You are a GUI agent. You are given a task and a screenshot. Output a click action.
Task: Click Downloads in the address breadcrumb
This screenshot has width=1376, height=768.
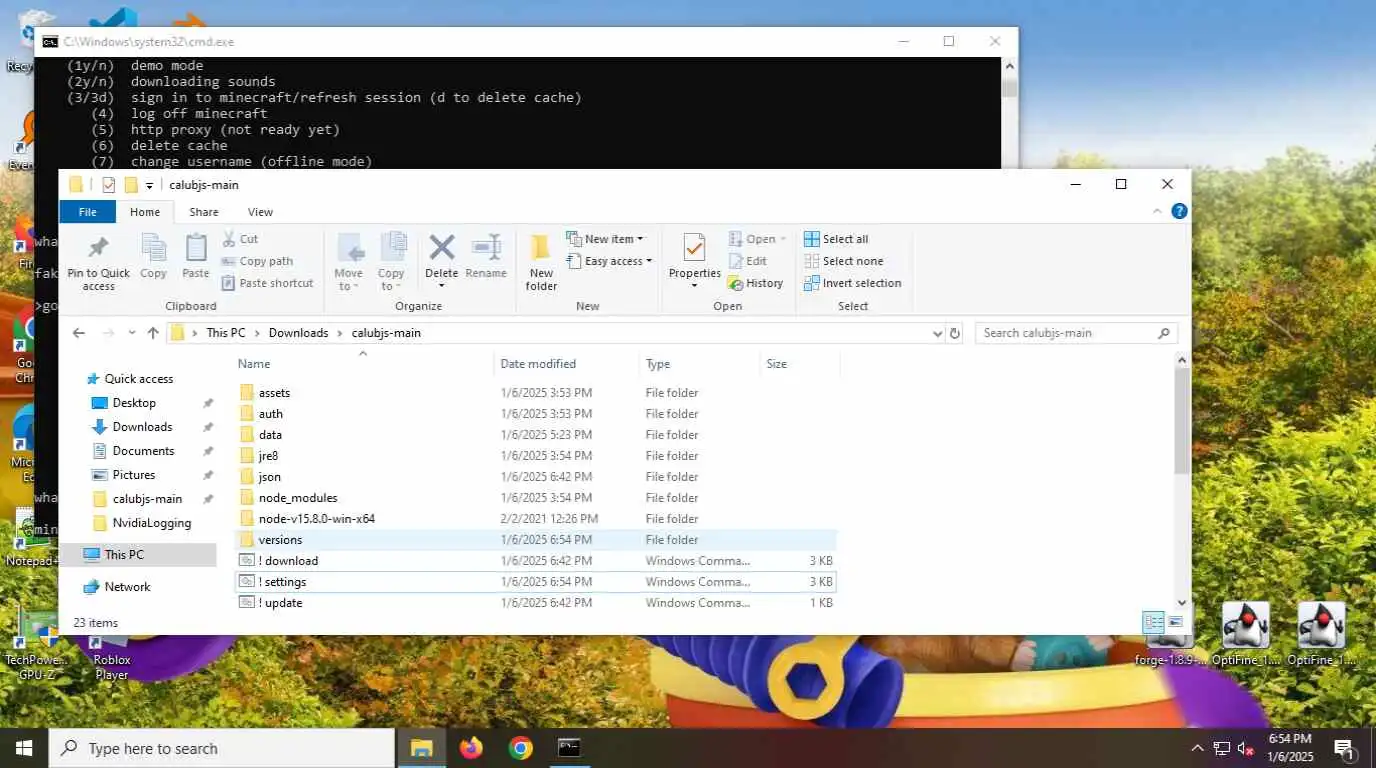click(298, 333)
